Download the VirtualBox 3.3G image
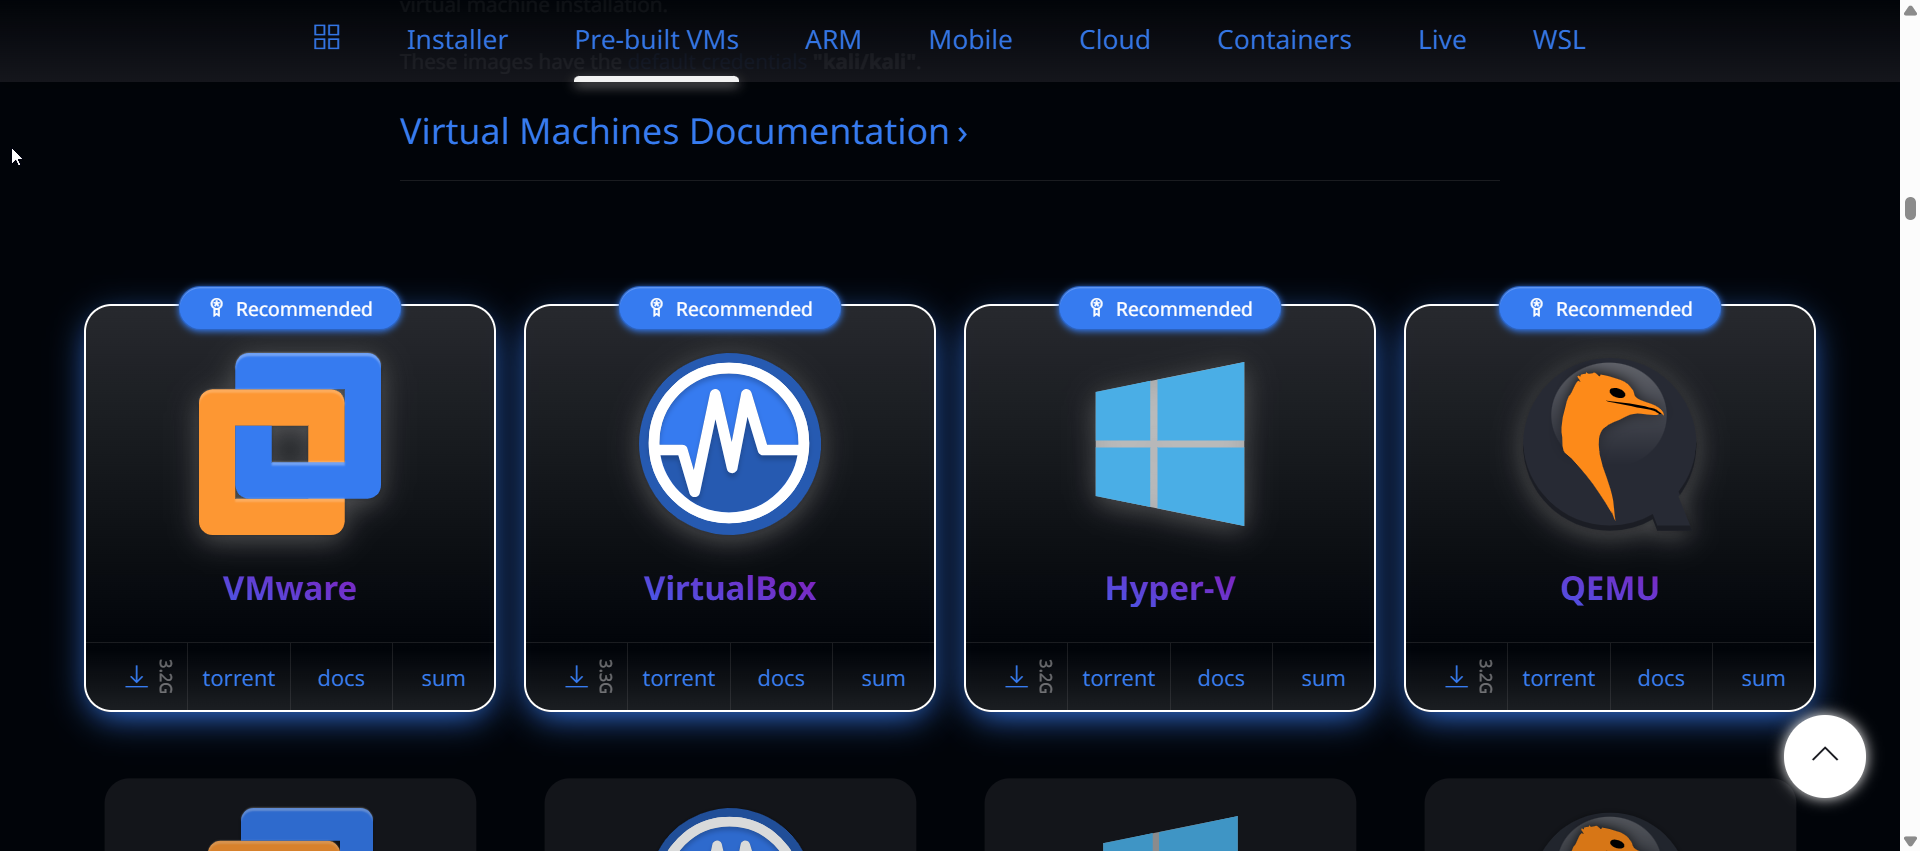The image size is (1920, 851). click(578, 677)
